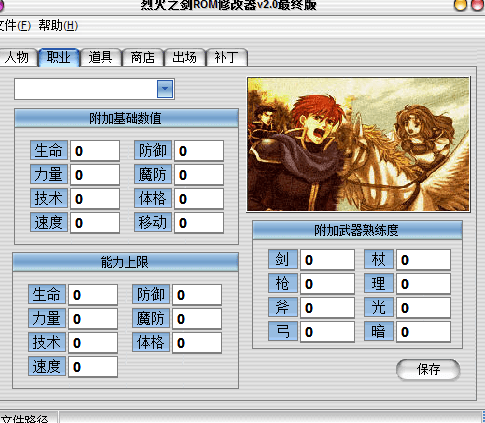The width and height of the screenshot is (485, 423).
Task: Click base stat 移动 input field
Action: pyautogui.click(x=199, y=223)
